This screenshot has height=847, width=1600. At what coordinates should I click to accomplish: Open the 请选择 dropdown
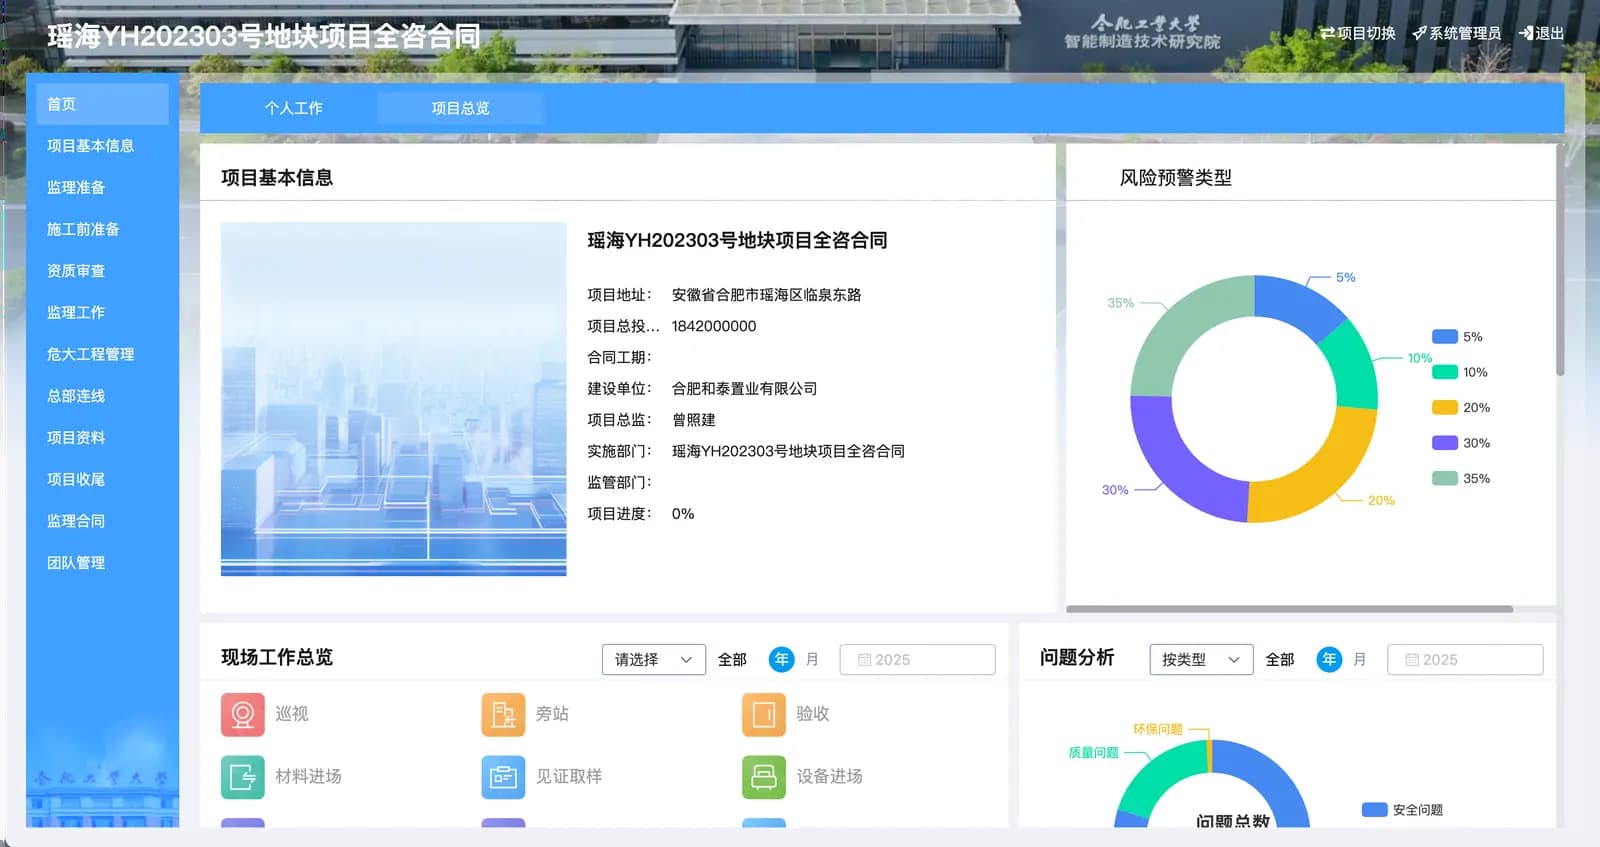click(x=654, y=660)
